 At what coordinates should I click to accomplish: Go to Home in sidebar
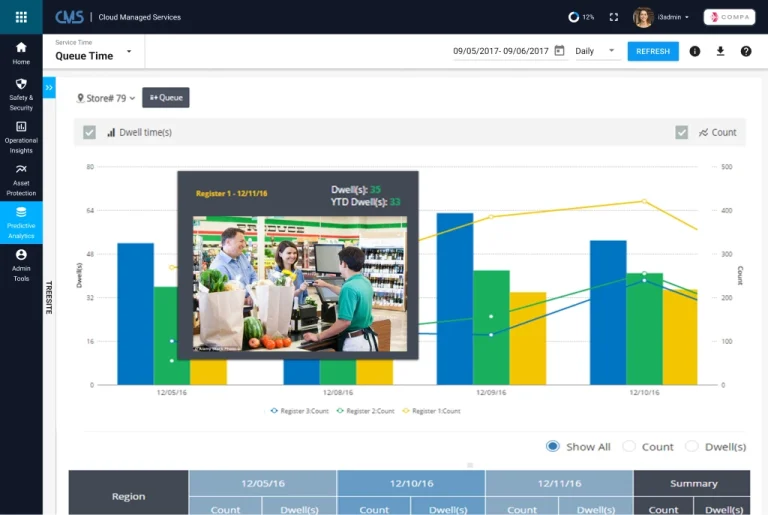click(x=21, y=53)
